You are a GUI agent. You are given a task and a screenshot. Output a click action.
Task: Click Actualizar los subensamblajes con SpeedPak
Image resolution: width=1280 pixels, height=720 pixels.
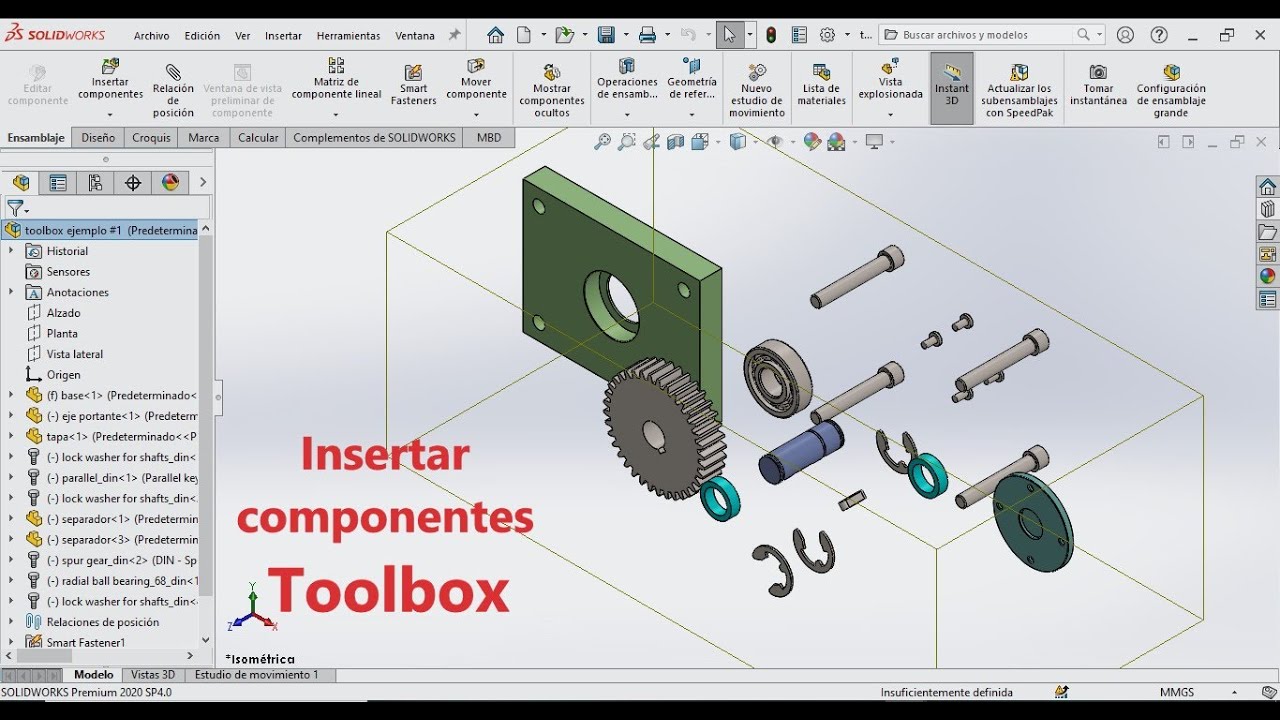click(x=1019, y=91)
